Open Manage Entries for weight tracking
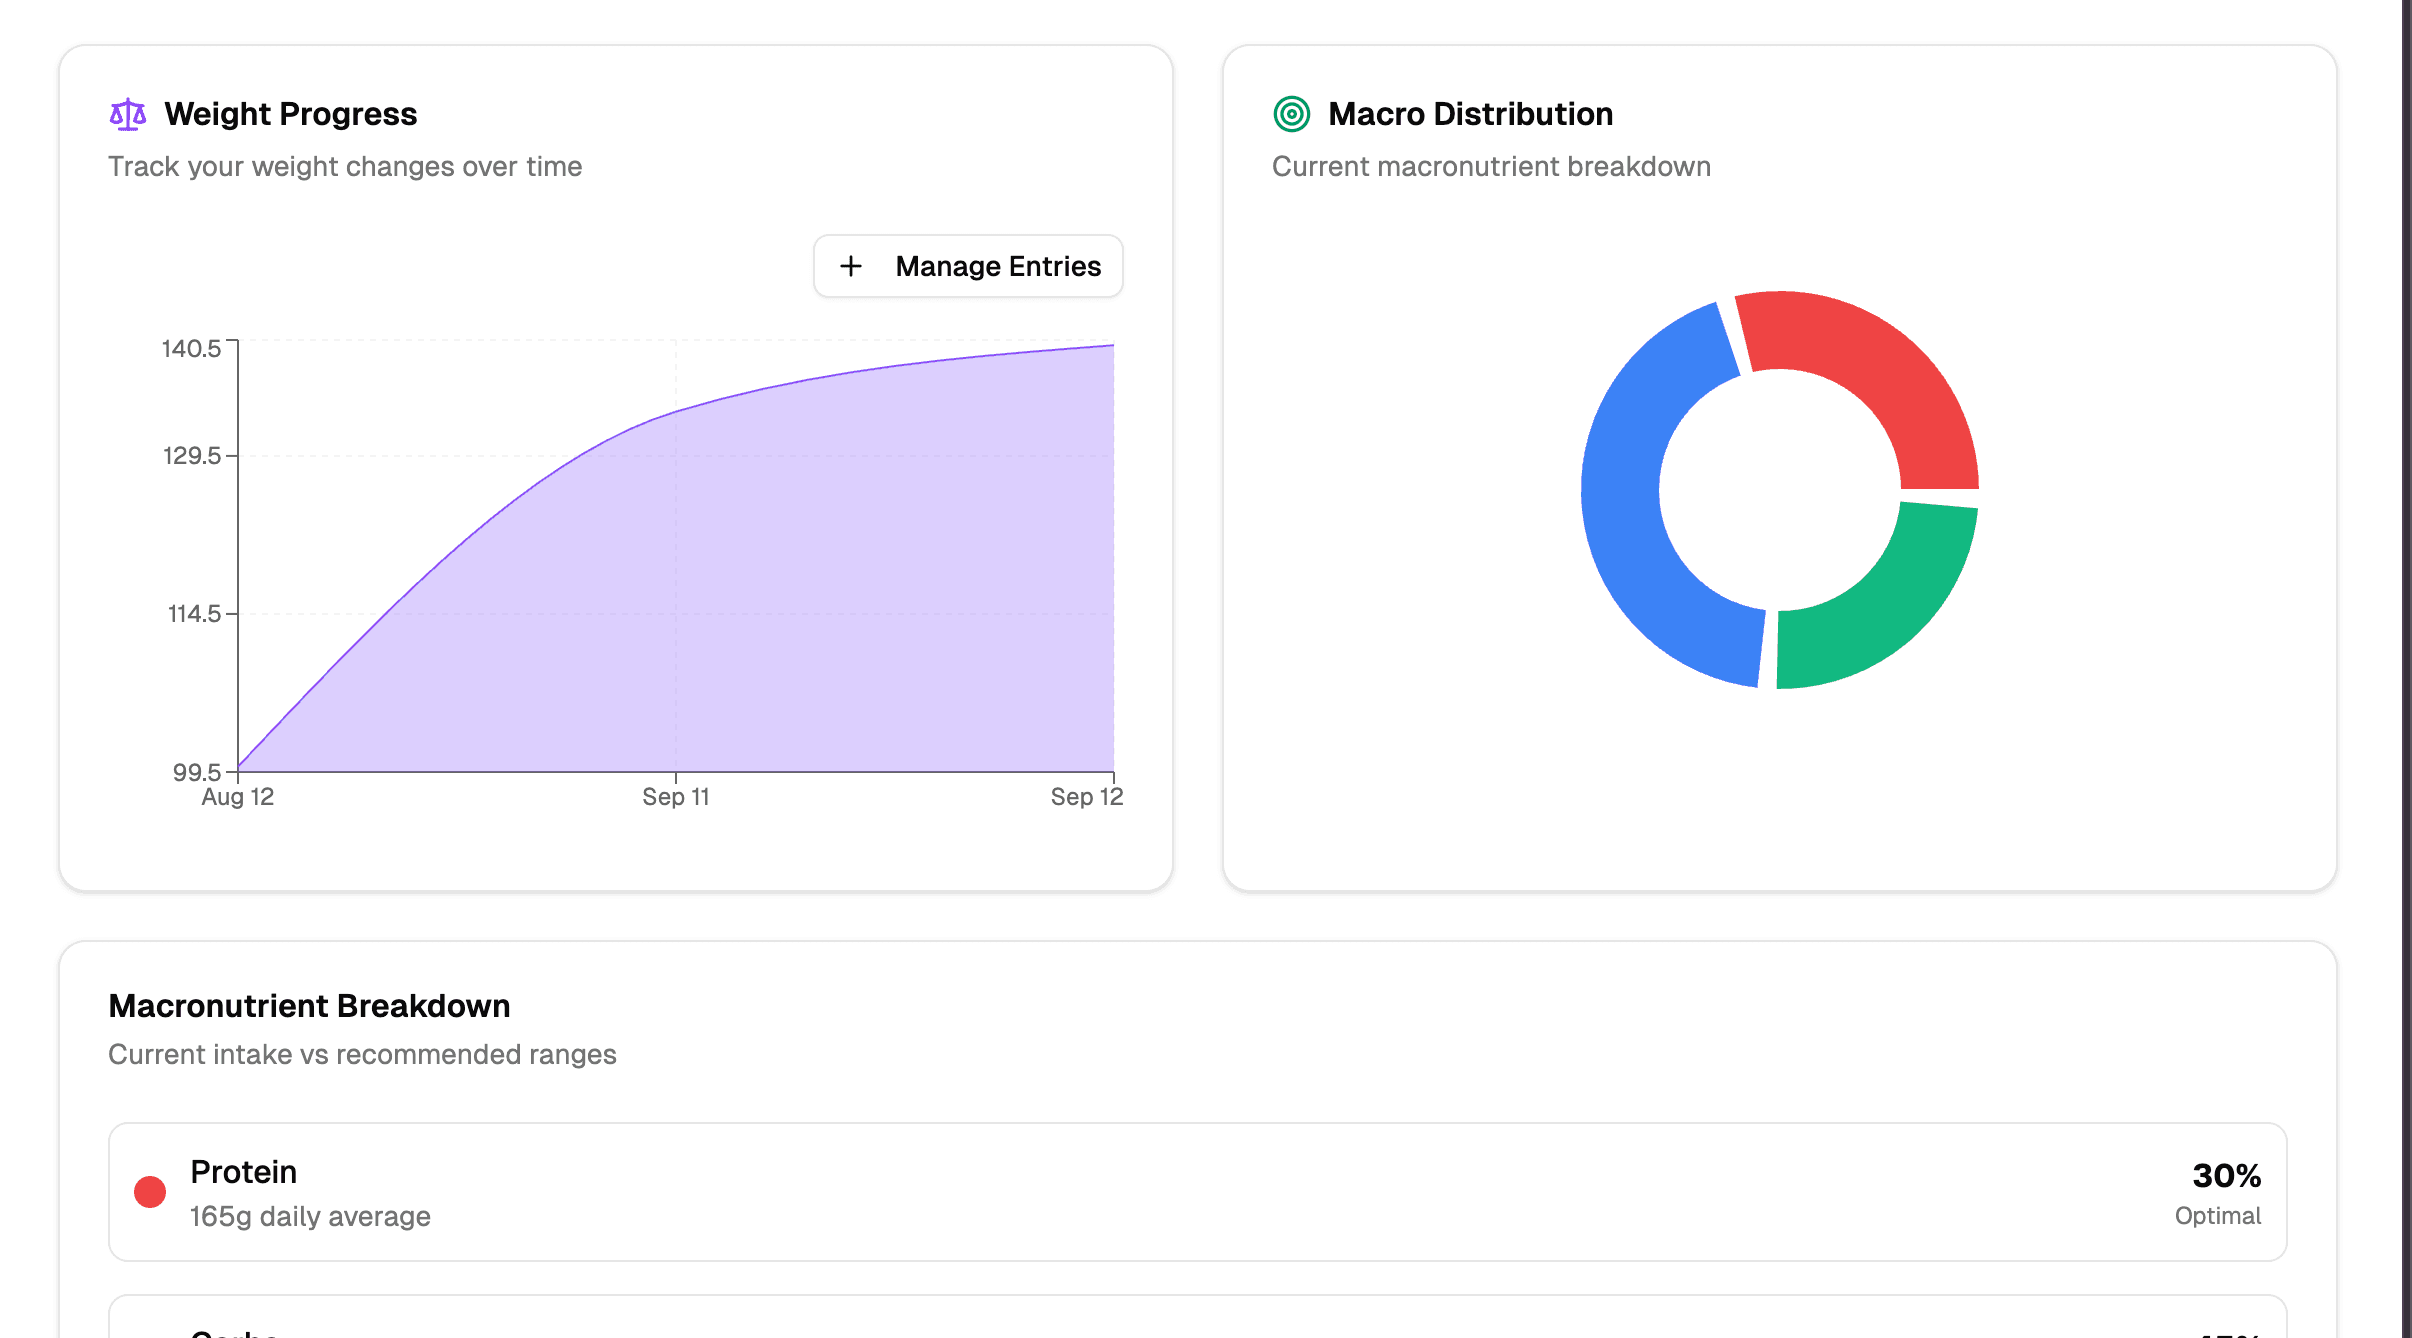The height and width of the screenshot is (1338, 2412). click(x=968, y=266)
